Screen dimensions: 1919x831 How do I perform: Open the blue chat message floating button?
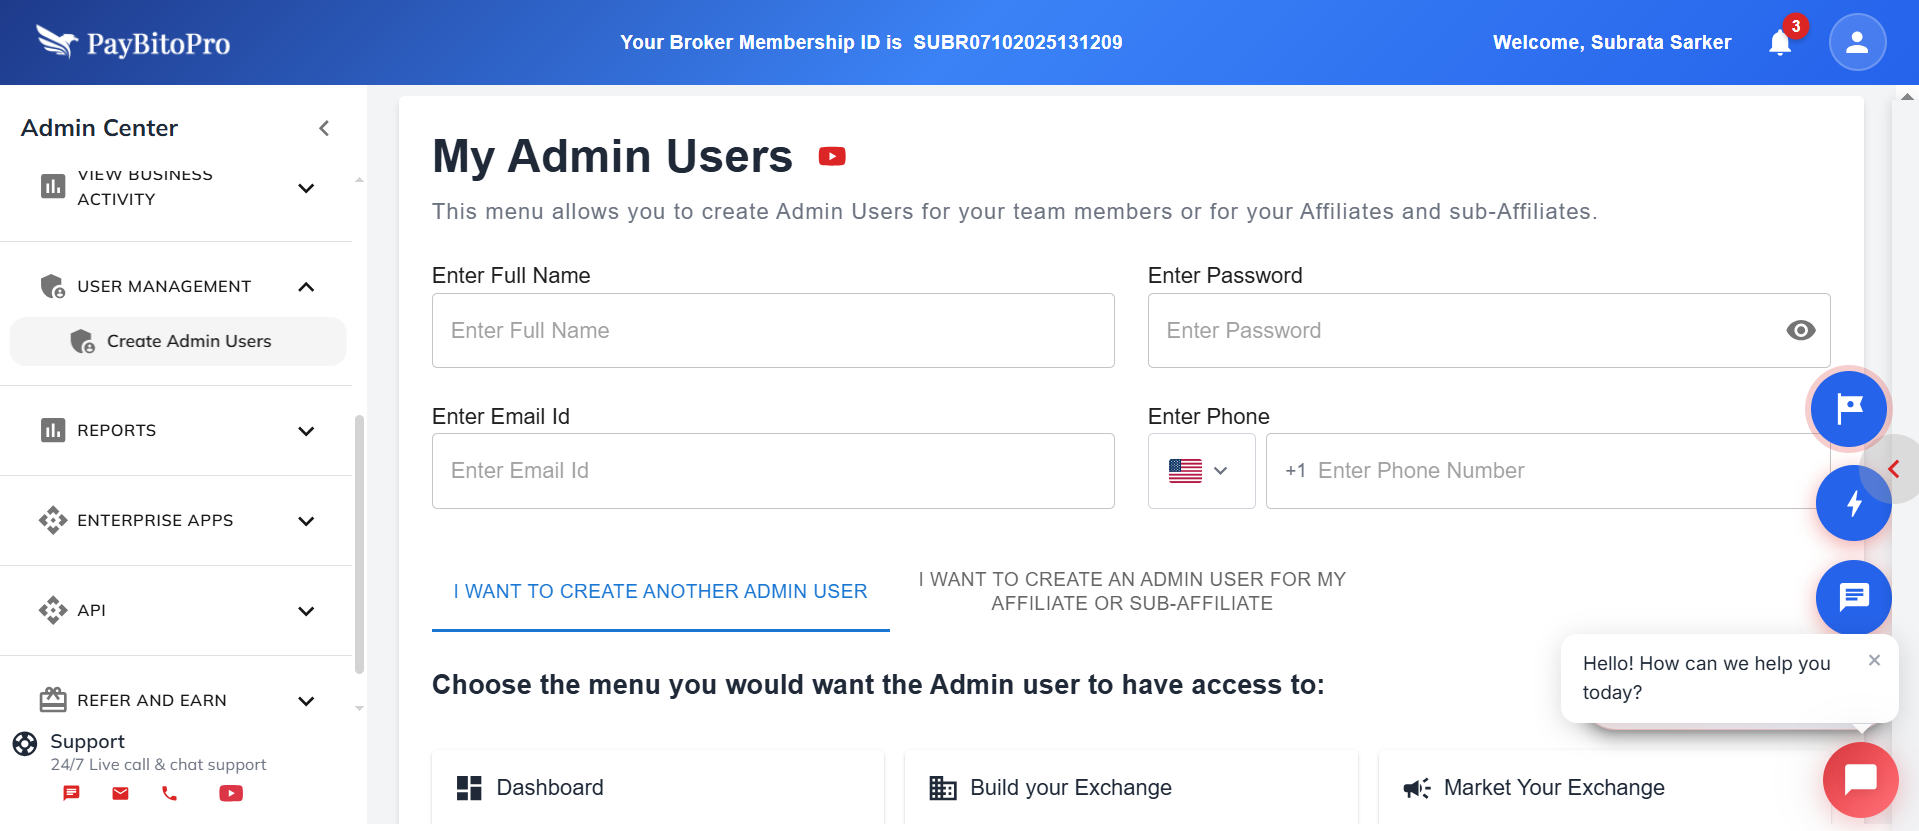click(x=1853, y=597)
